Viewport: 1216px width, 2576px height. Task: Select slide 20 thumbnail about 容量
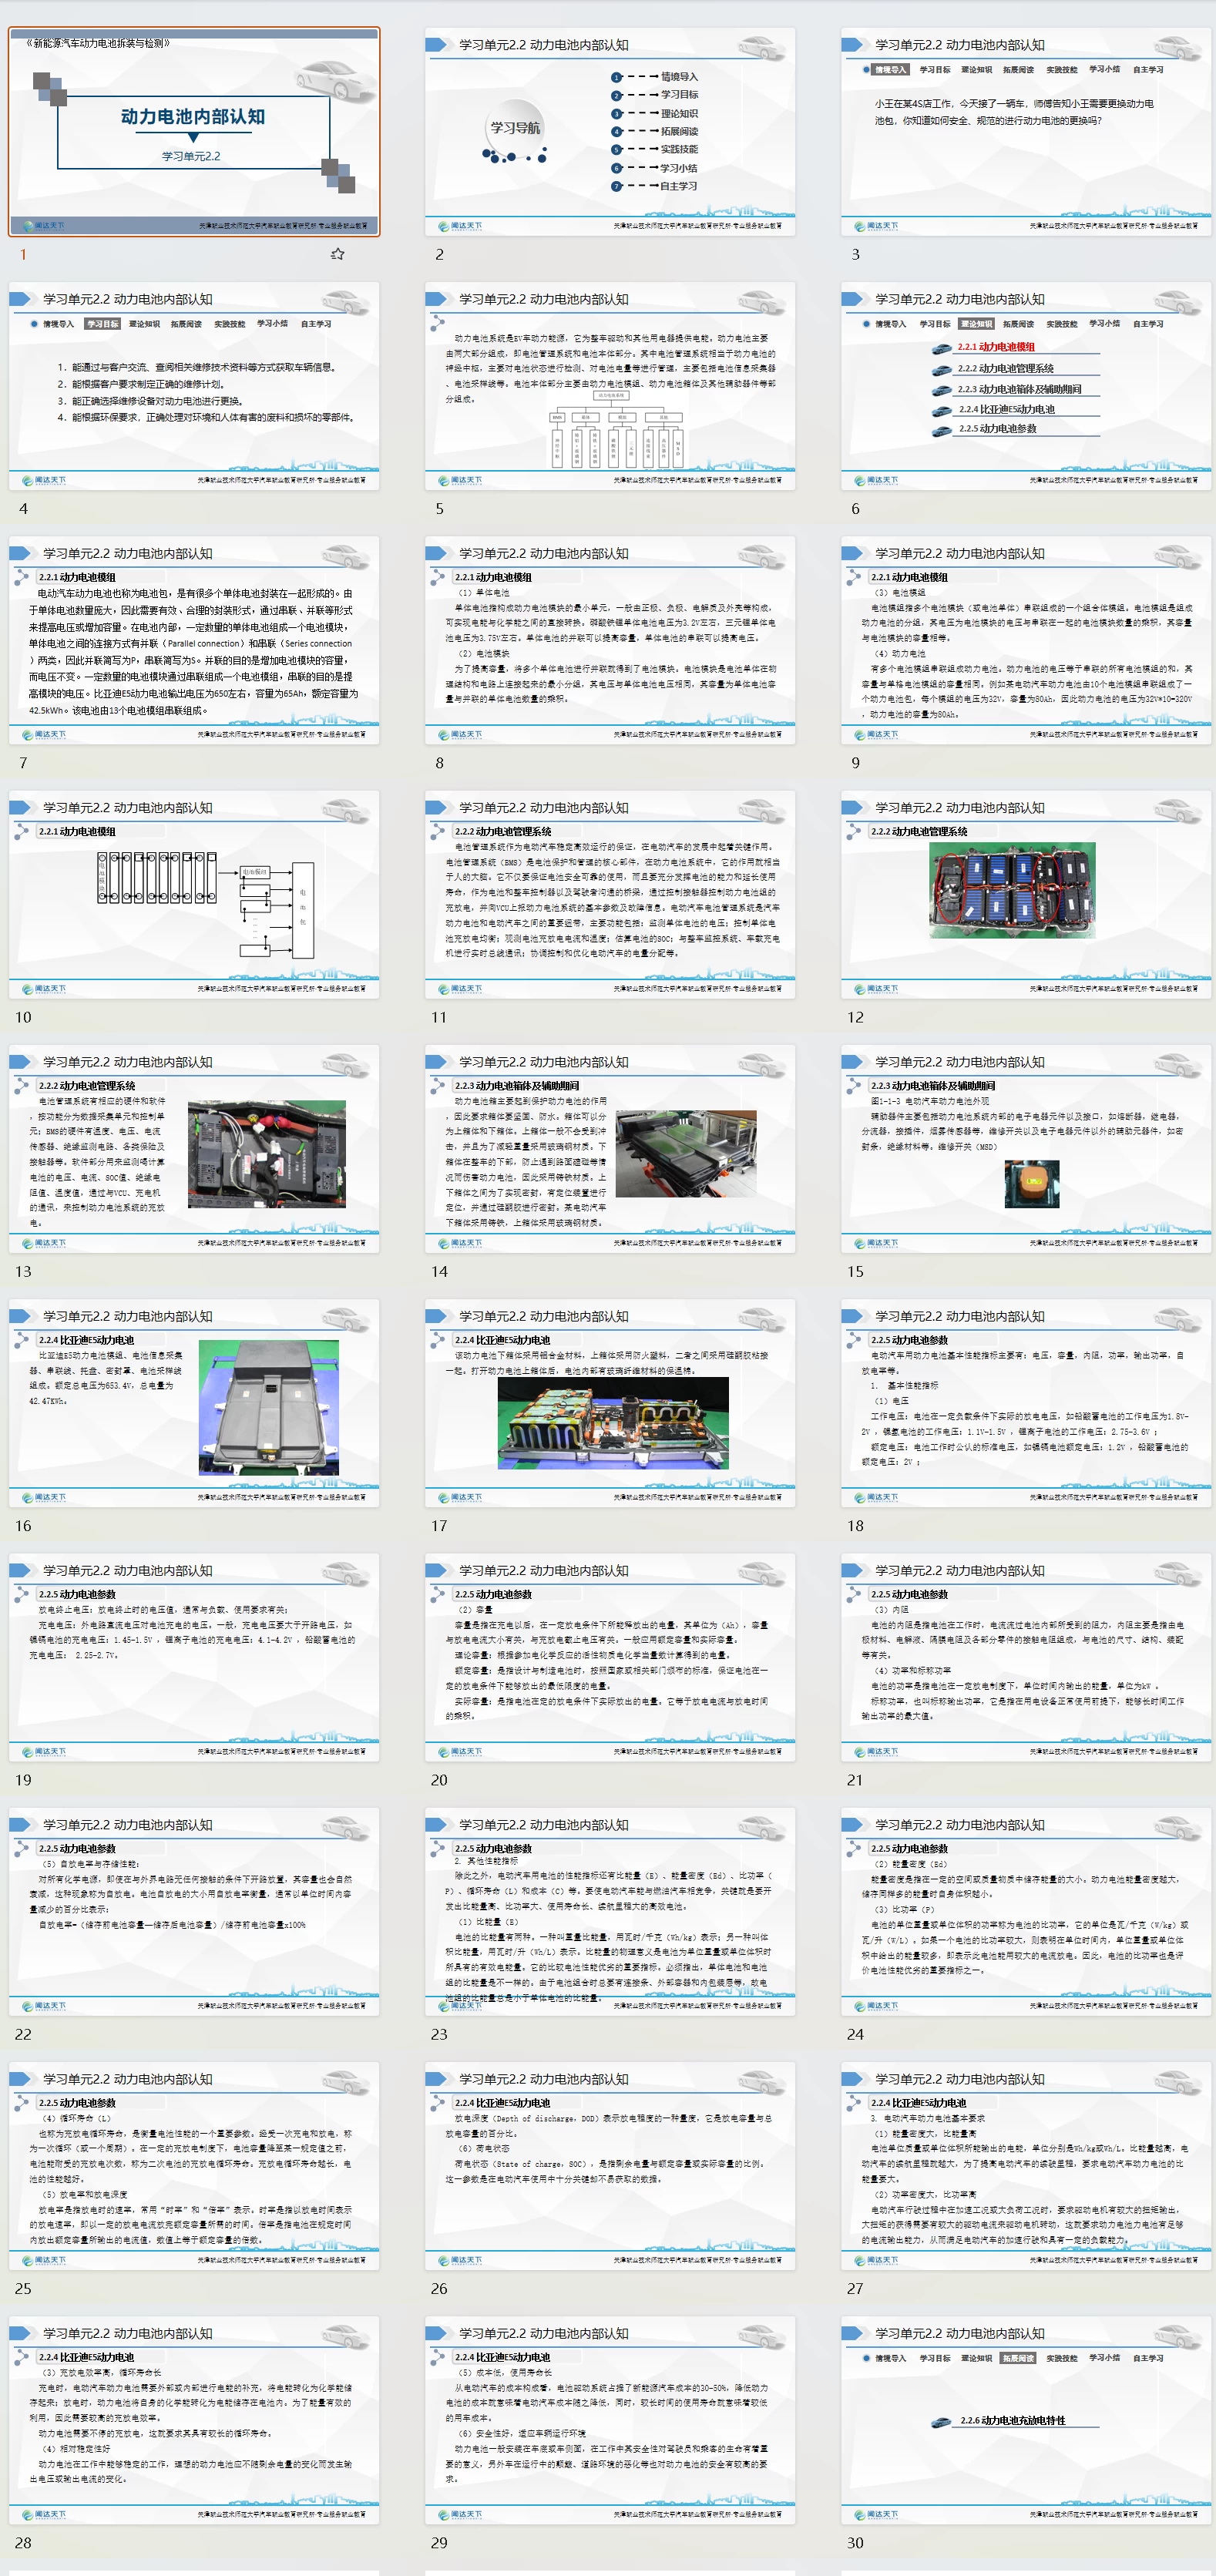[610, 1656]
